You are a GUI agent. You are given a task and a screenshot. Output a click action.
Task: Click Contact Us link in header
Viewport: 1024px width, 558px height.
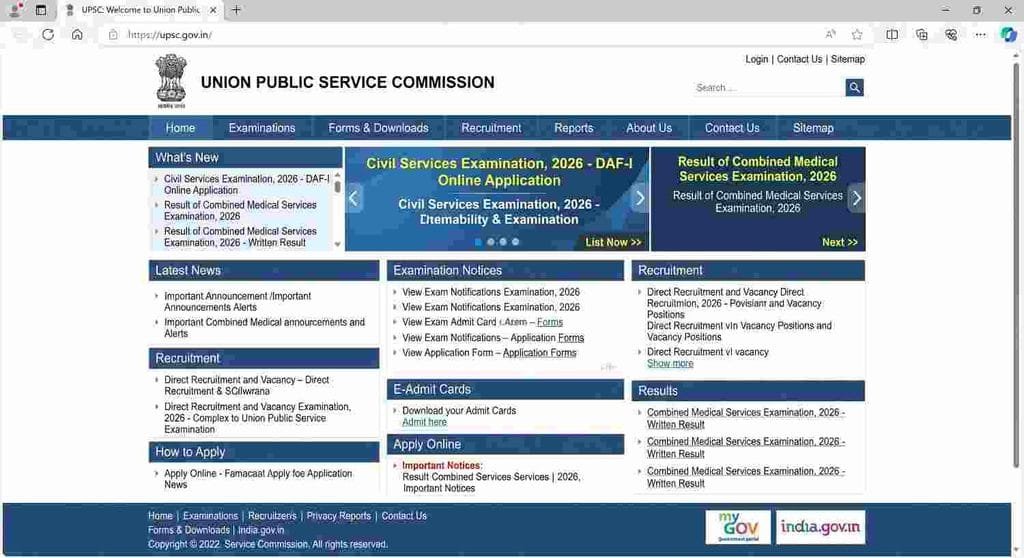tap(799, 59)
